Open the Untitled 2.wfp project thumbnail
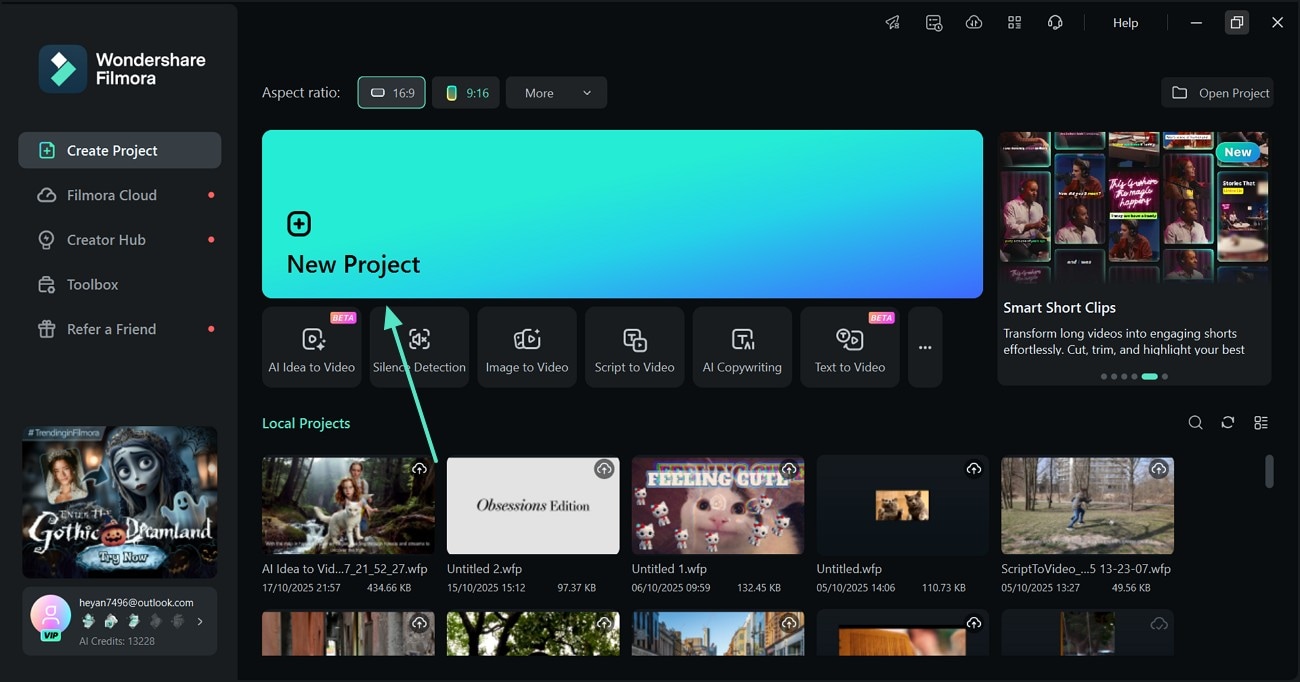The width and height of the screenshot is (1300, 682). (532, 505)
